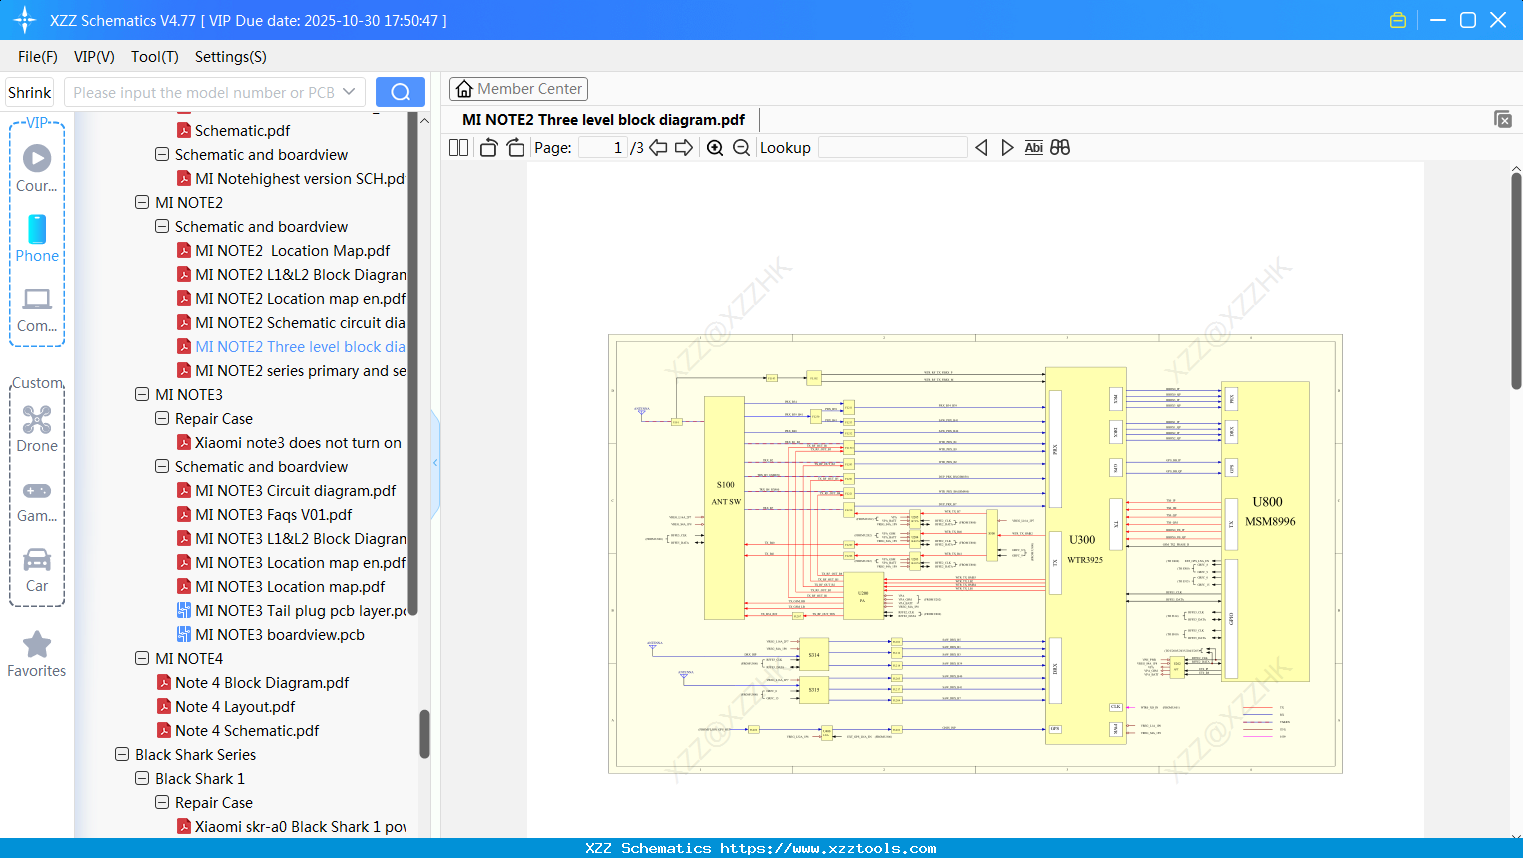
Task: Zoom in on the PDF page
Action: tap(714, 147)
